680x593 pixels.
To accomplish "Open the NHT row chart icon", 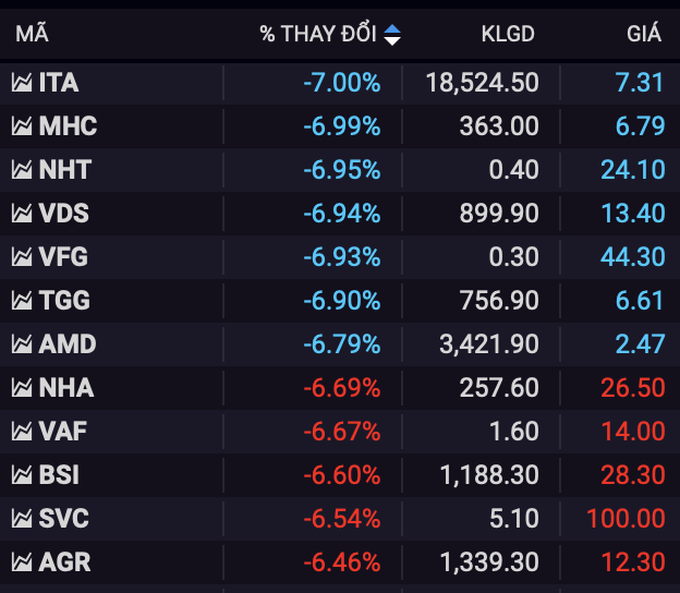I will click(21, 171).
